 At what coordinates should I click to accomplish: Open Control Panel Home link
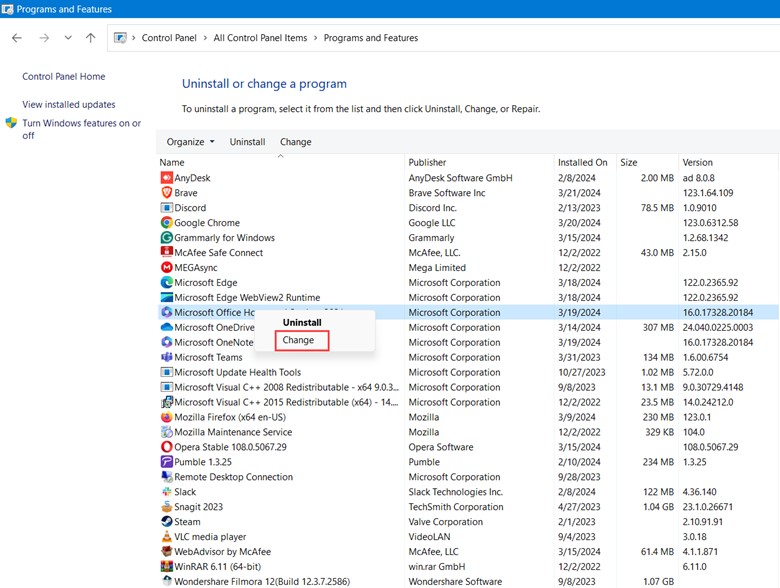(64, 77)
